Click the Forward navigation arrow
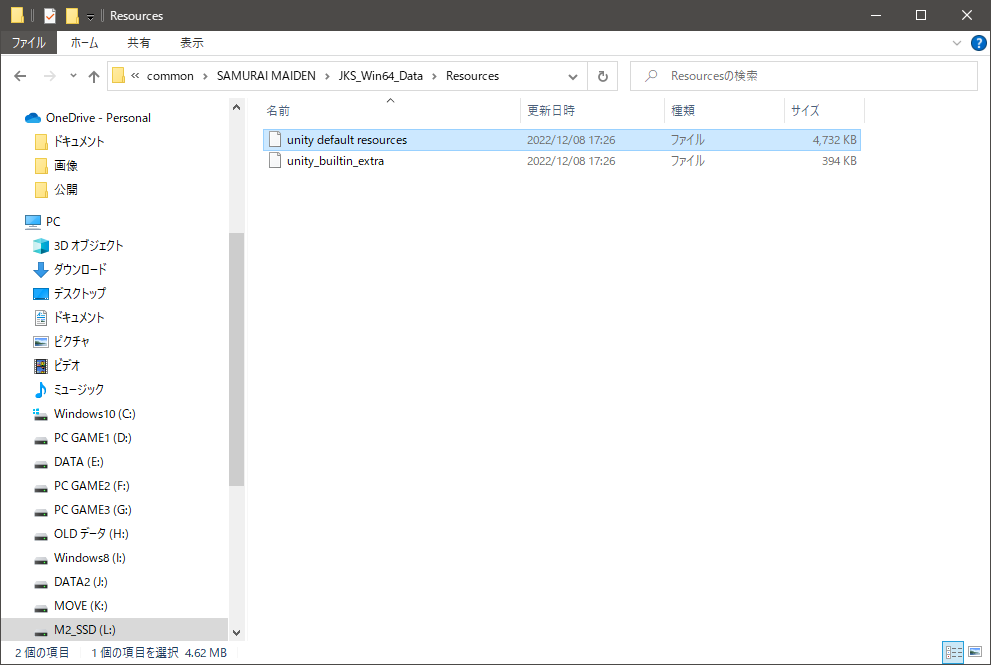Image resolution: width=991 pixels, height=665 pixels. [x=49, y=76]
